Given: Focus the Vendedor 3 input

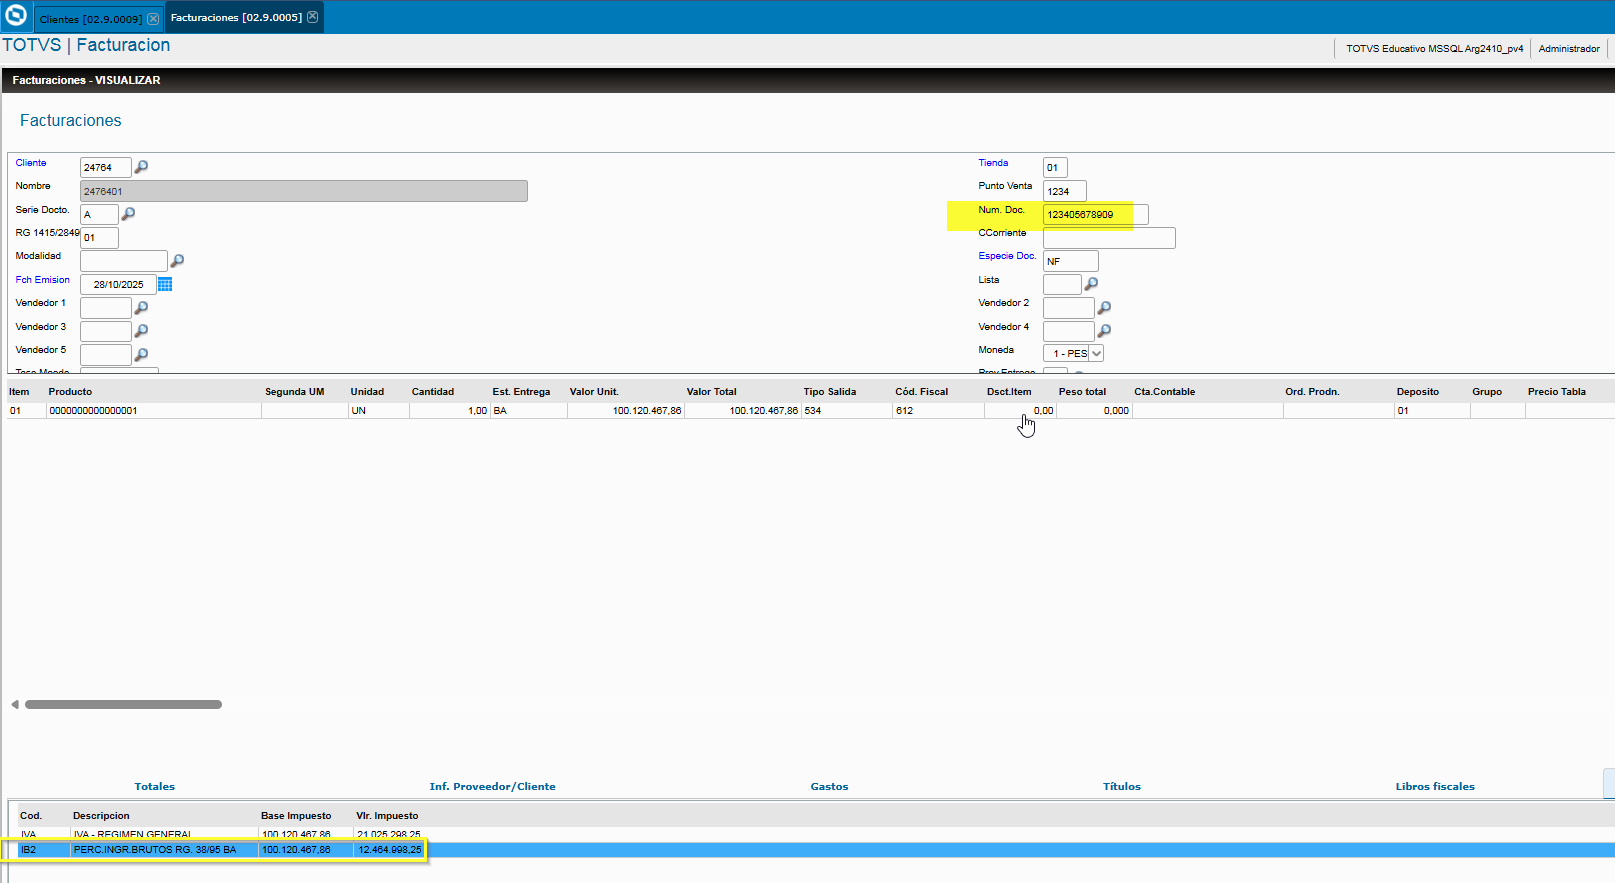Looking at the screenshot, I should point(106,331).
